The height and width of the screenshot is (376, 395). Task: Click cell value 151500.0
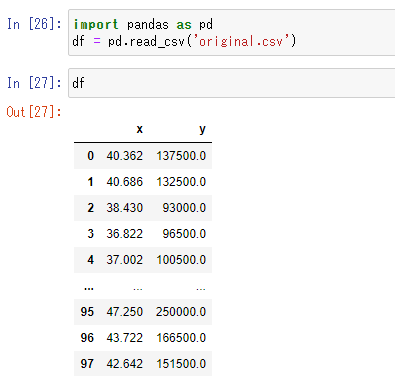click(x=181, y=364)
